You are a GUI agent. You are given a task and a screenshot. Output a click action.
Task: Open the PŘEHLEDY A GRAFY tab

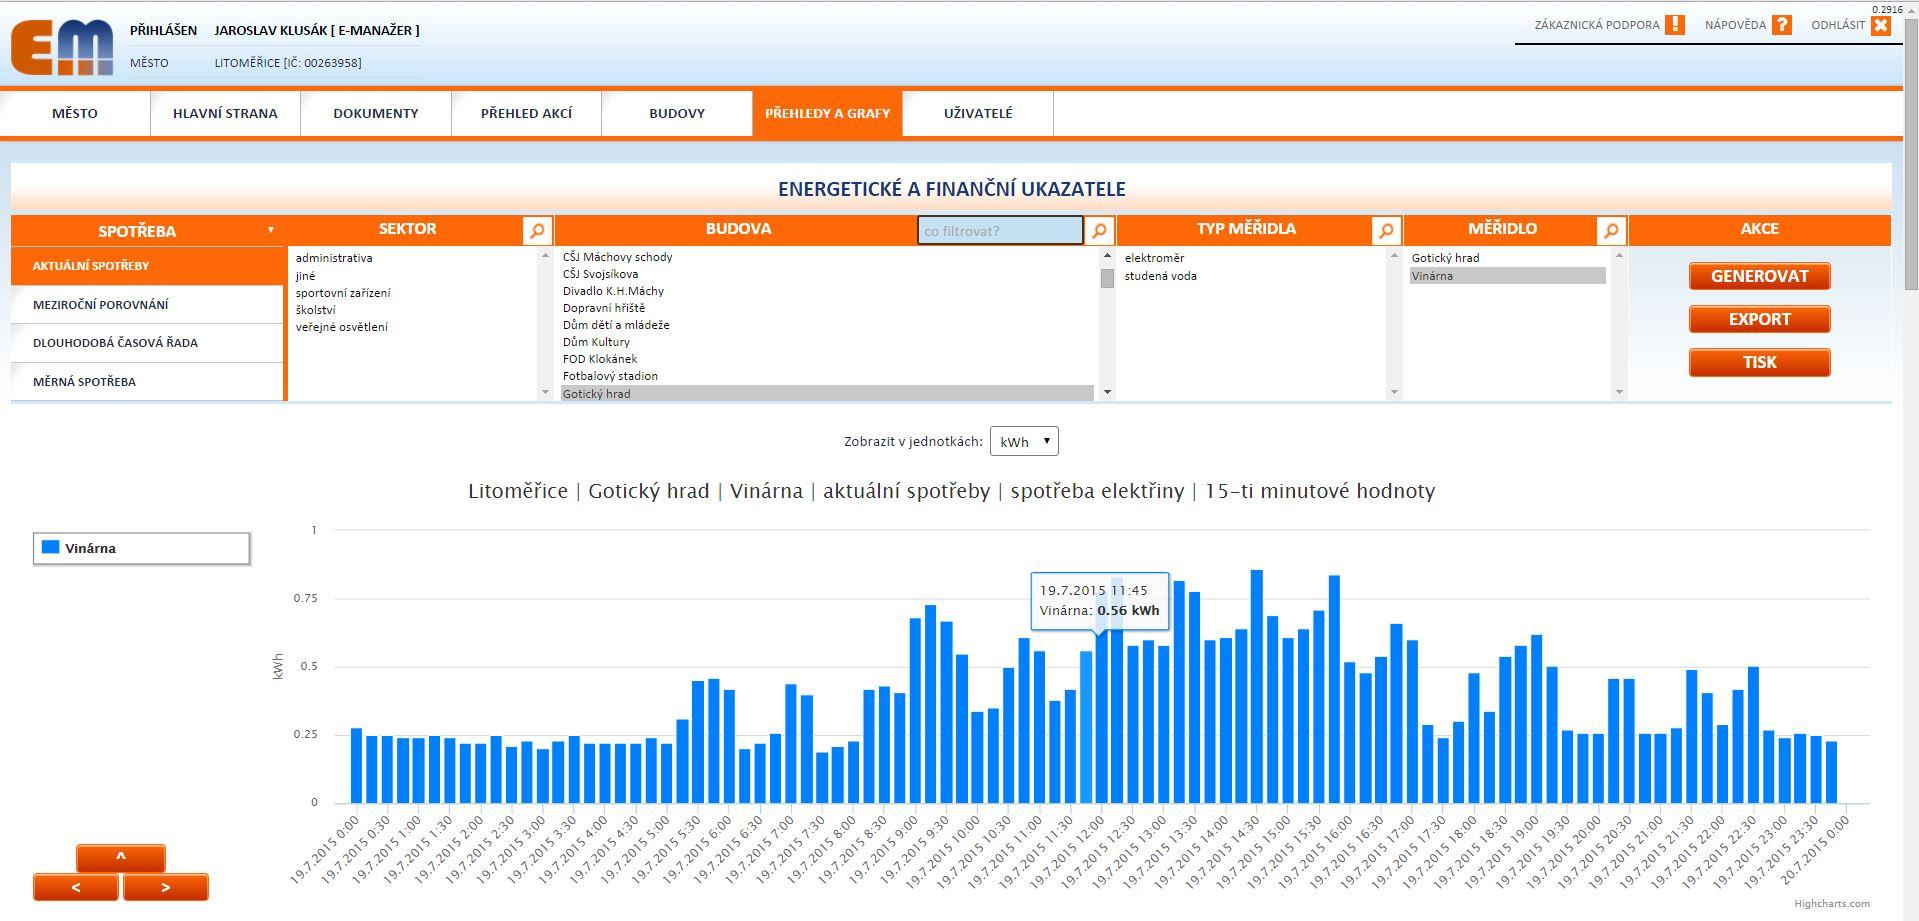827,113
